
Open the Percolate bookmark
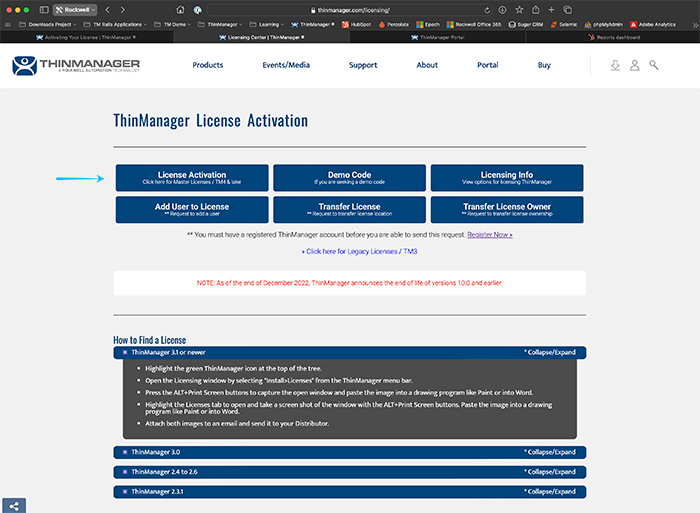tap(394, 25)
